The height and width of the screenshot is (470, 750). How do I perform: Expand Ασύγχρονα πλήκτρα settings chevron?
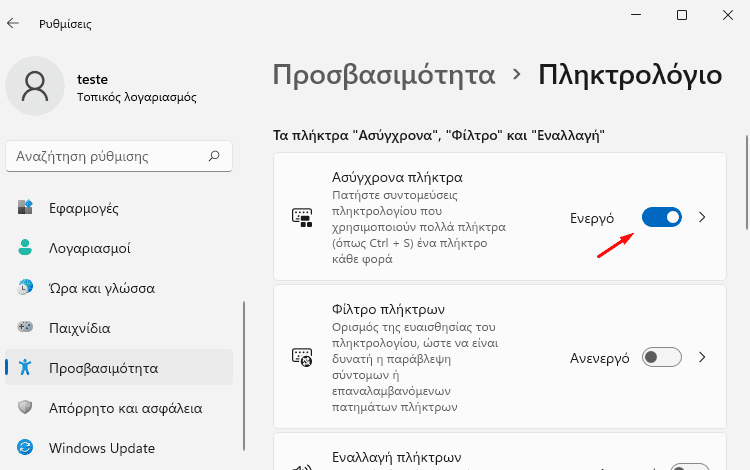tap(702, 217)
